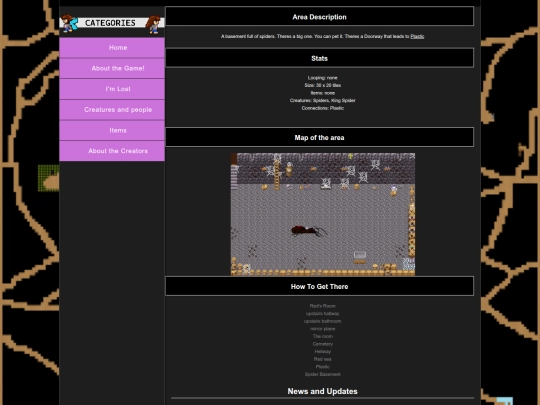Click the Stats section header
540x405 pixels.
coord(320,58)
